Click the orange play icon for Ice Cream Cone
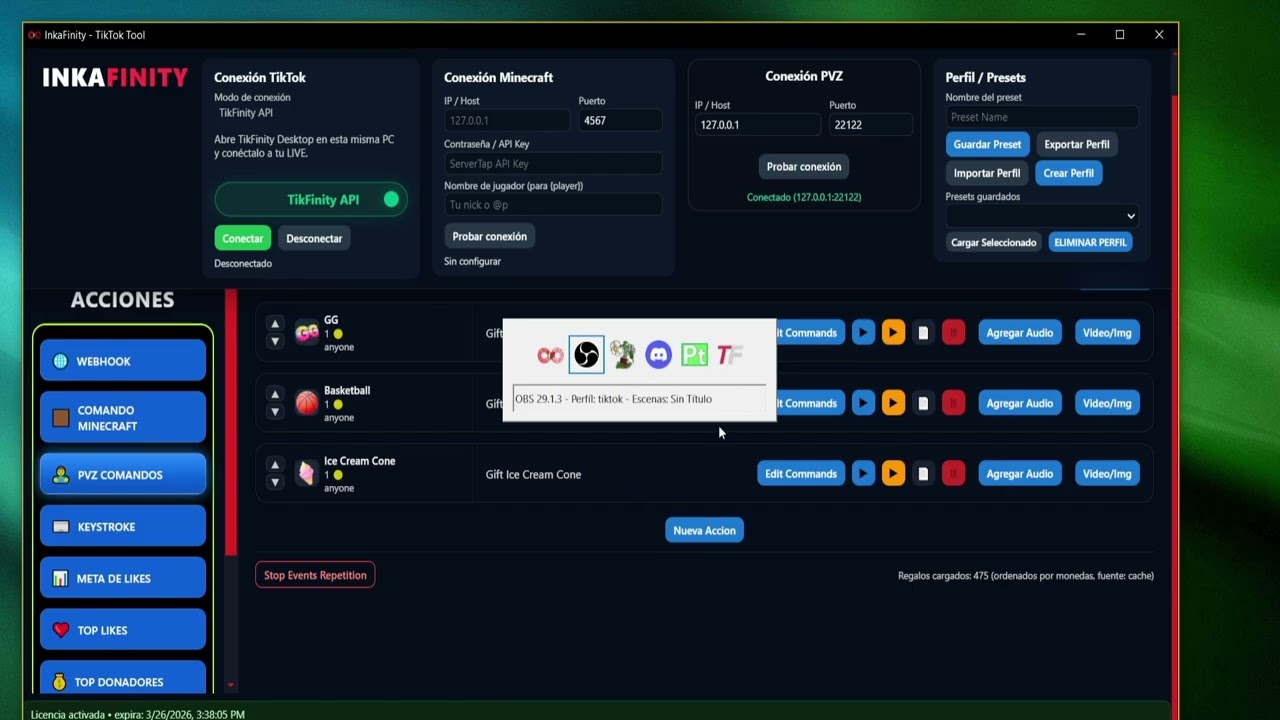Image resolution: width=1280 pixels, height=720 pixels. 894,473
